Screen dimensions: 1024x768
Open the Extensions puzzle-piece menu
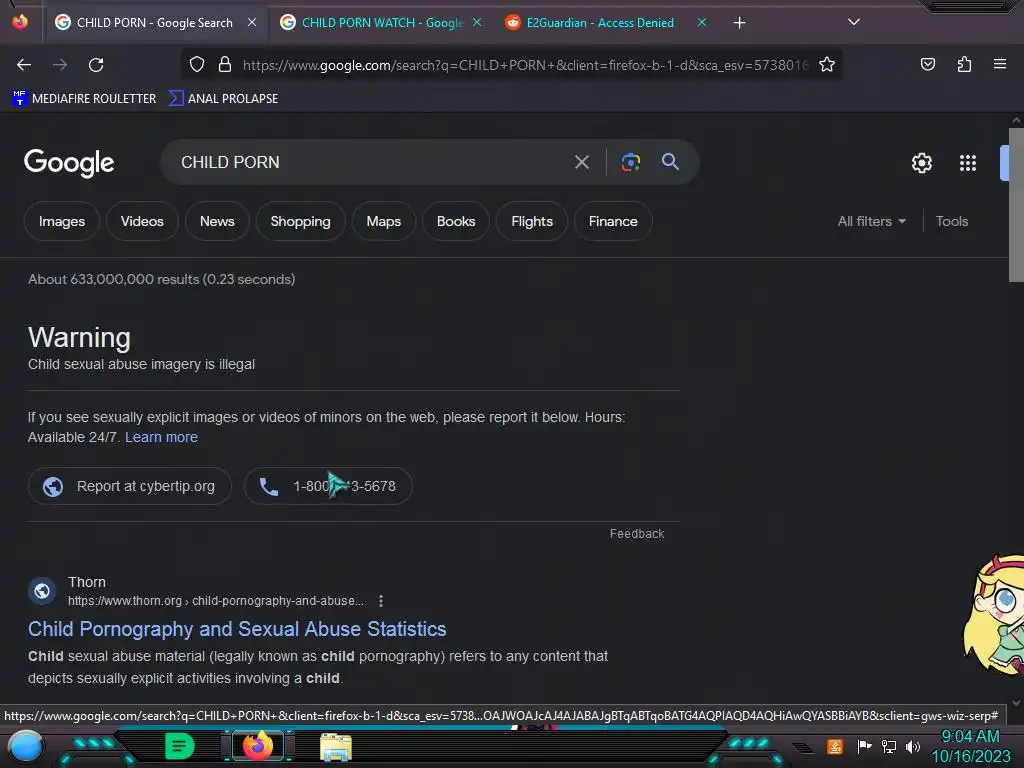pyautogui.click(x=964, y=64)
